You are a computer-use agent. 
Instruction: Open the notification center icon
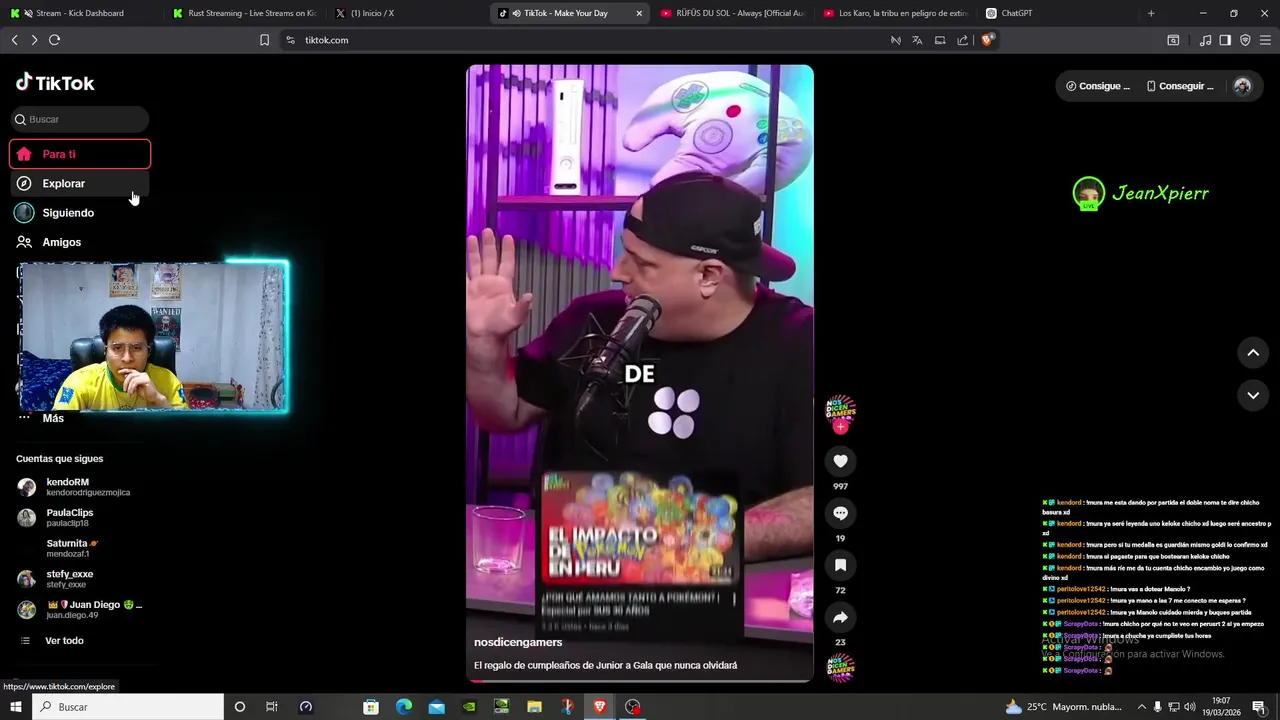1259,707
